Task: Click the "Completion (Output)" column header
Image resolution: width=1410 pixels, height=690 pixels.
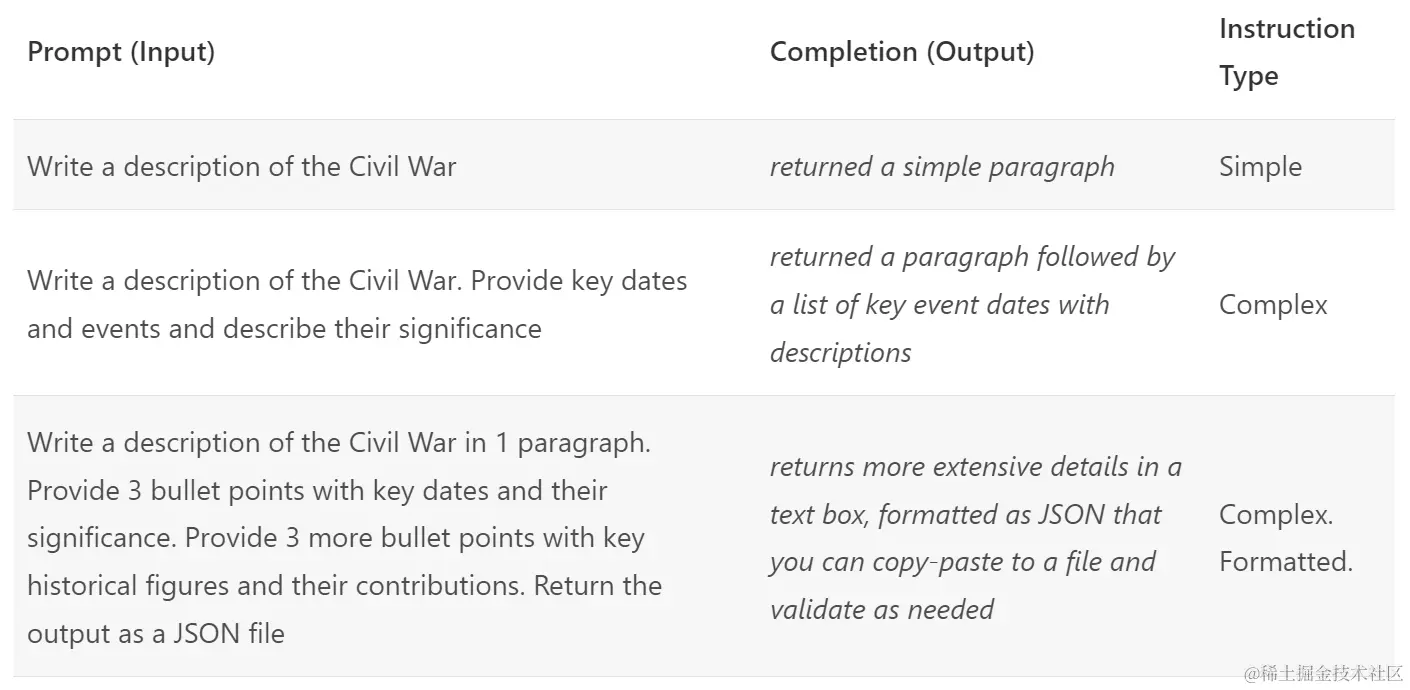Action: click(902, 52)
